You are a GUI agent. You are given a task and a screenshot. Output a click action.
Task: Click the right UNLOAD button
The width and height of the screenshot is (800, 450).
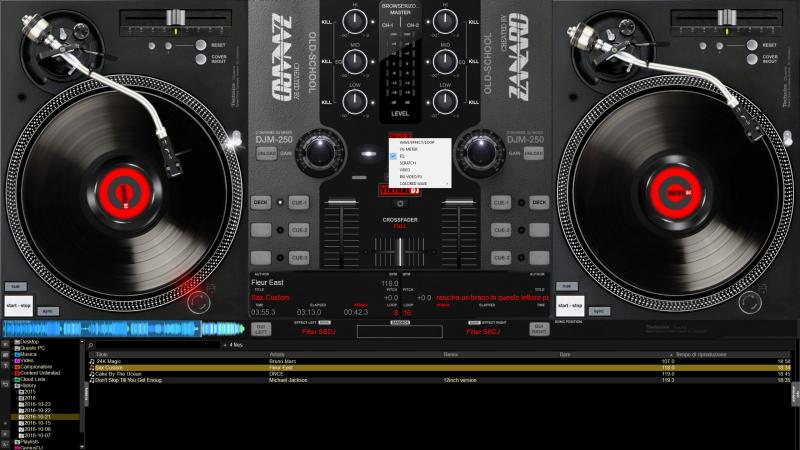pyautogui.click(x=534, y=153)
